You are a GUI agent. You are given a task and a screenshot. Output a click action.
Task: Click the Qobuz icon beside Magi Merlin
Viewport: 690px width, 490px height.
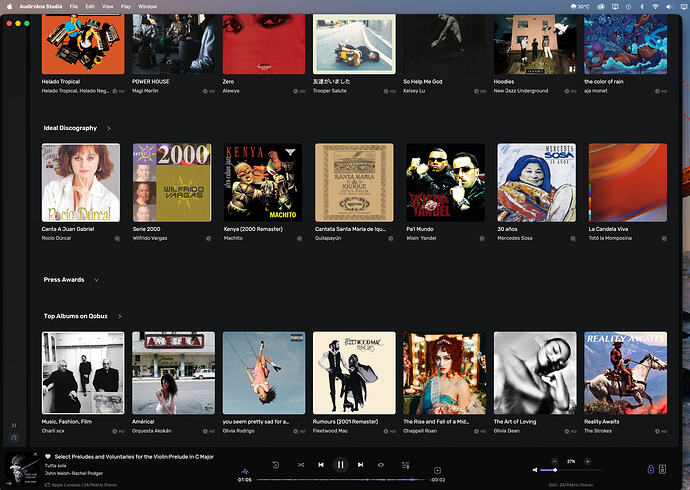[x=205, y=91]
